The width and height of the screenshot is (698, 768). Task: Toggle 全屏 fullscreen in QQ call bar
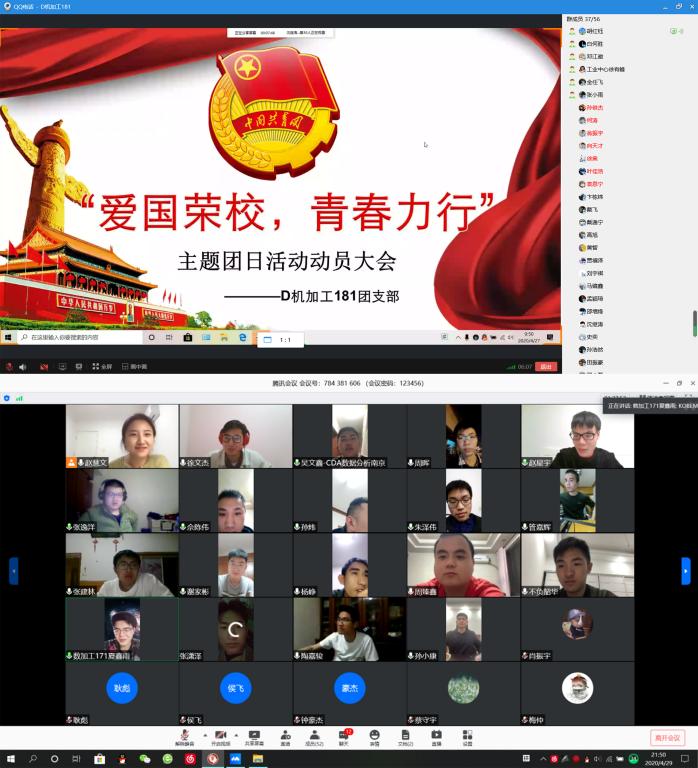click(x=102, y=367)
